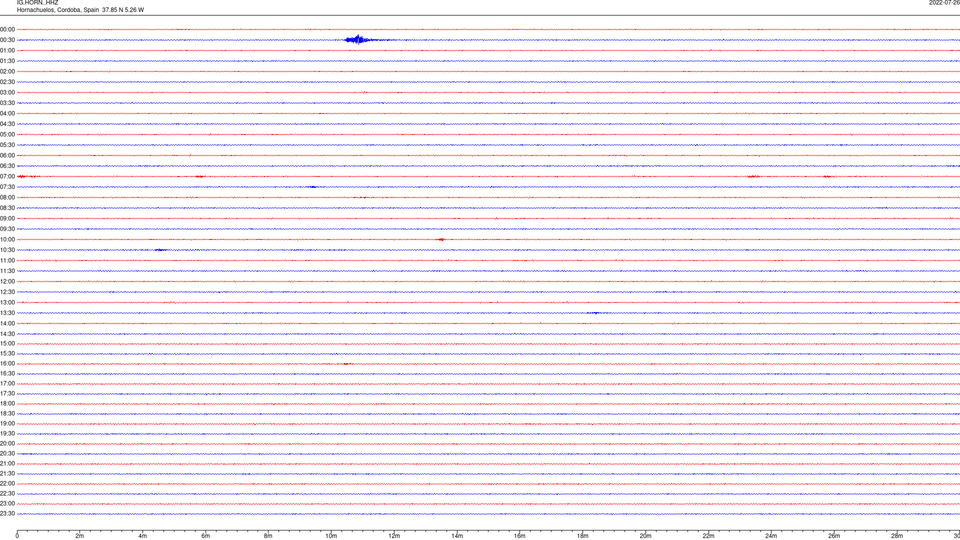960x540 pixels.
Task: Click the 14m tick on the minute axis
Action: pyautogui.click(x=457, y=536)
